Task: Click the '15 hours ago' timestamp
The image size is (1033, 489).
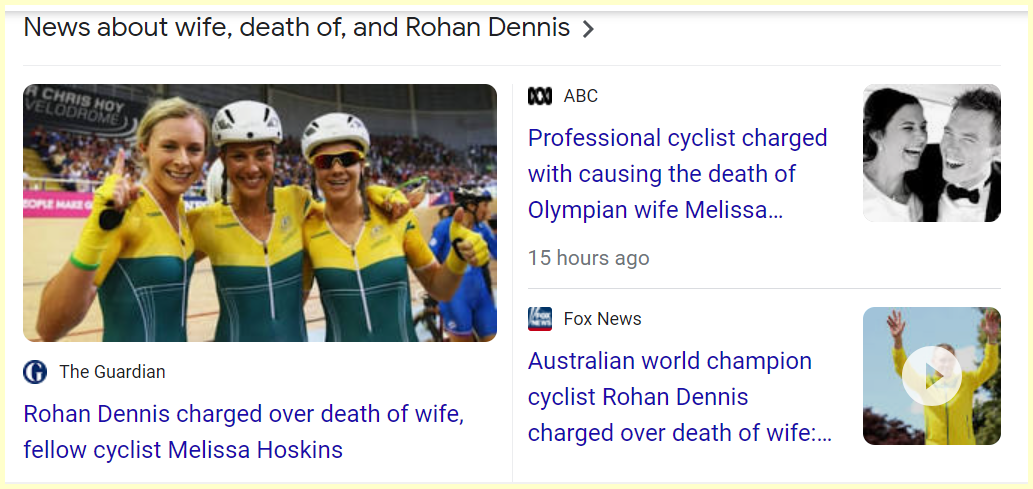Action: coord(588,258)
